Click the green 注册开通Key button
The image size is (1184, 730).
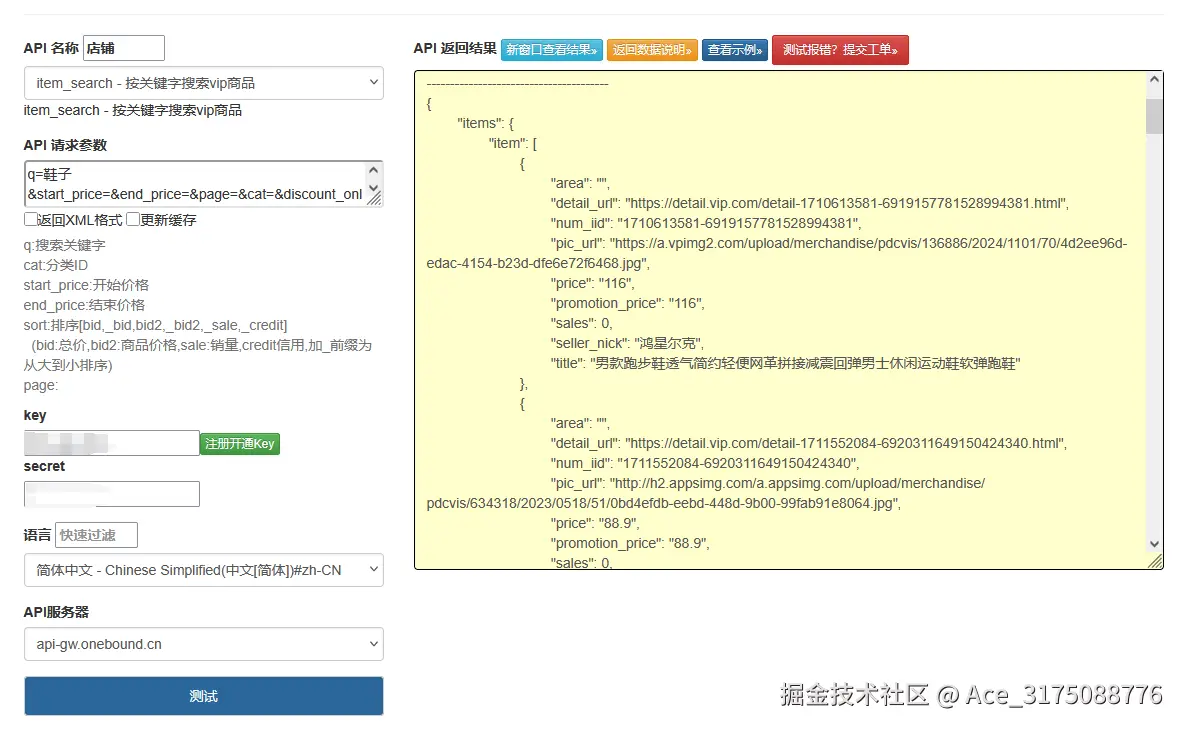[x=239, y=444]
